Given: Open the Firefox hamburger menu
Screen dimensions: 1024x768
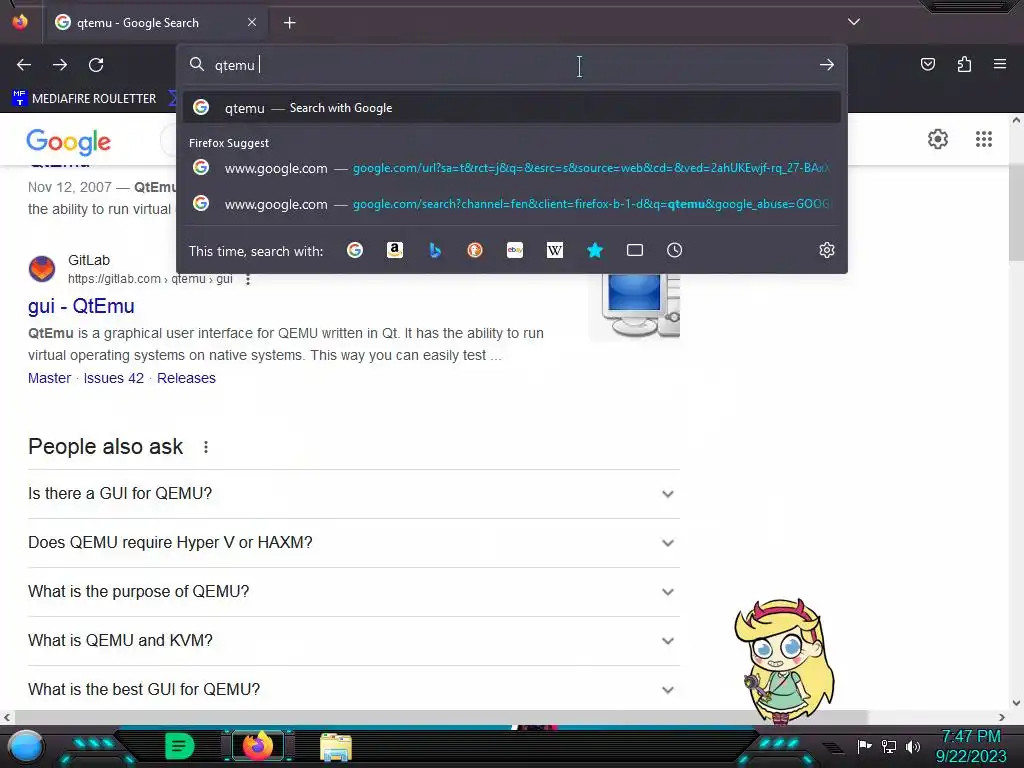Looking at the screenshot, I should [1000, 64].
